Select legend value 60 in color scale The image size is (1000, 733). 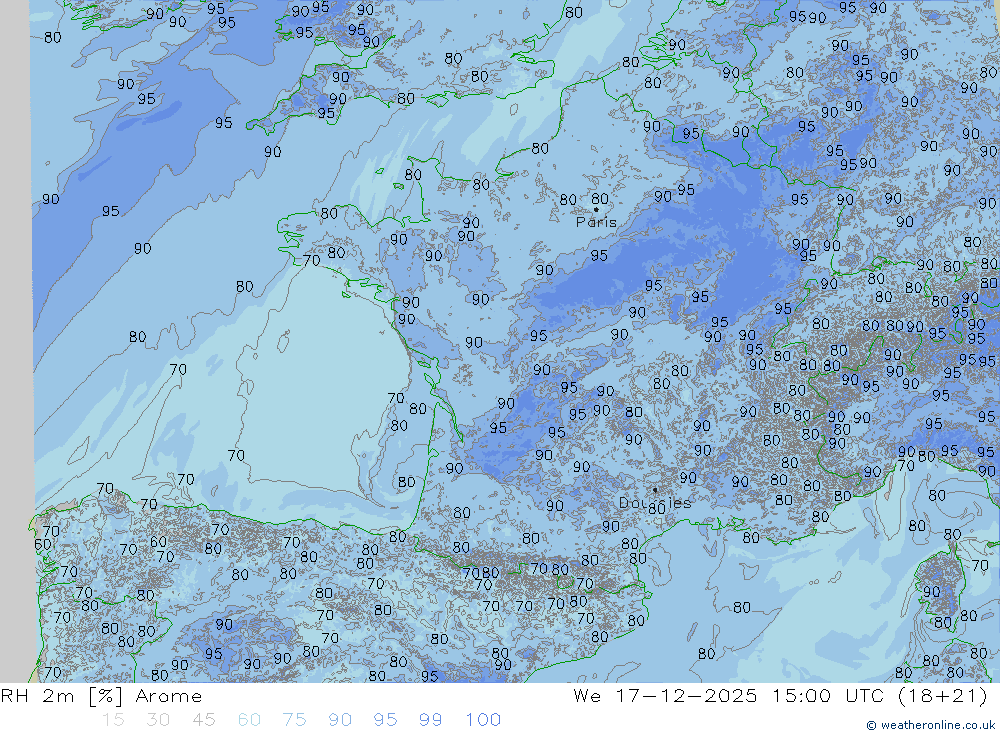coord(249,720)
